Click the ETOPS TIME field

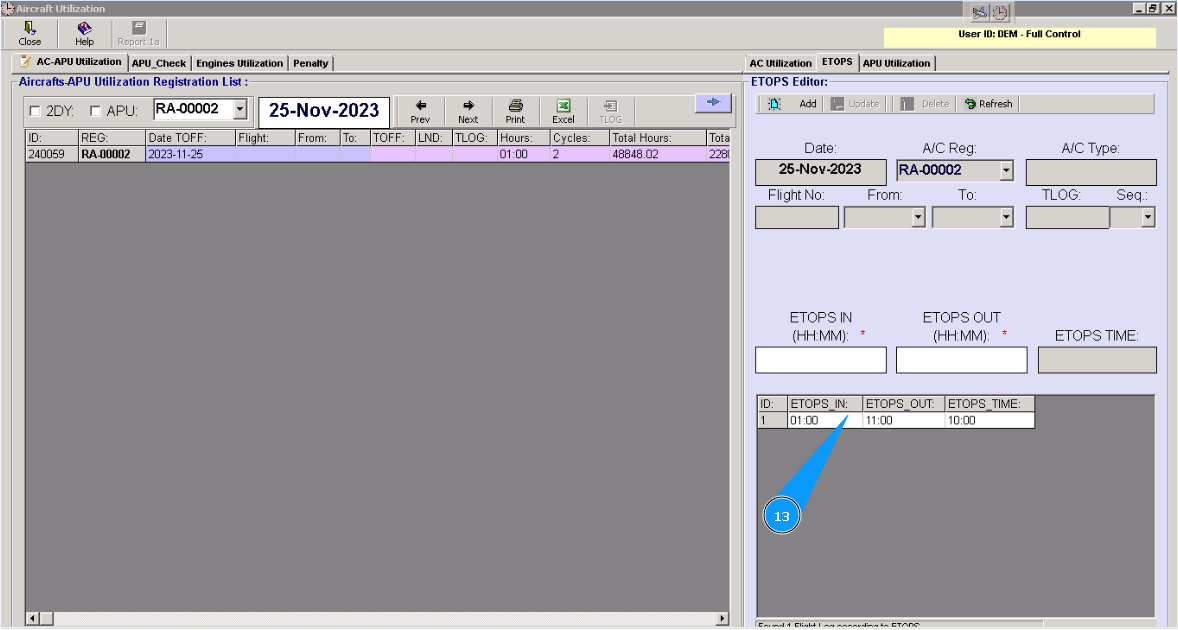click(x=1097, y=360)
